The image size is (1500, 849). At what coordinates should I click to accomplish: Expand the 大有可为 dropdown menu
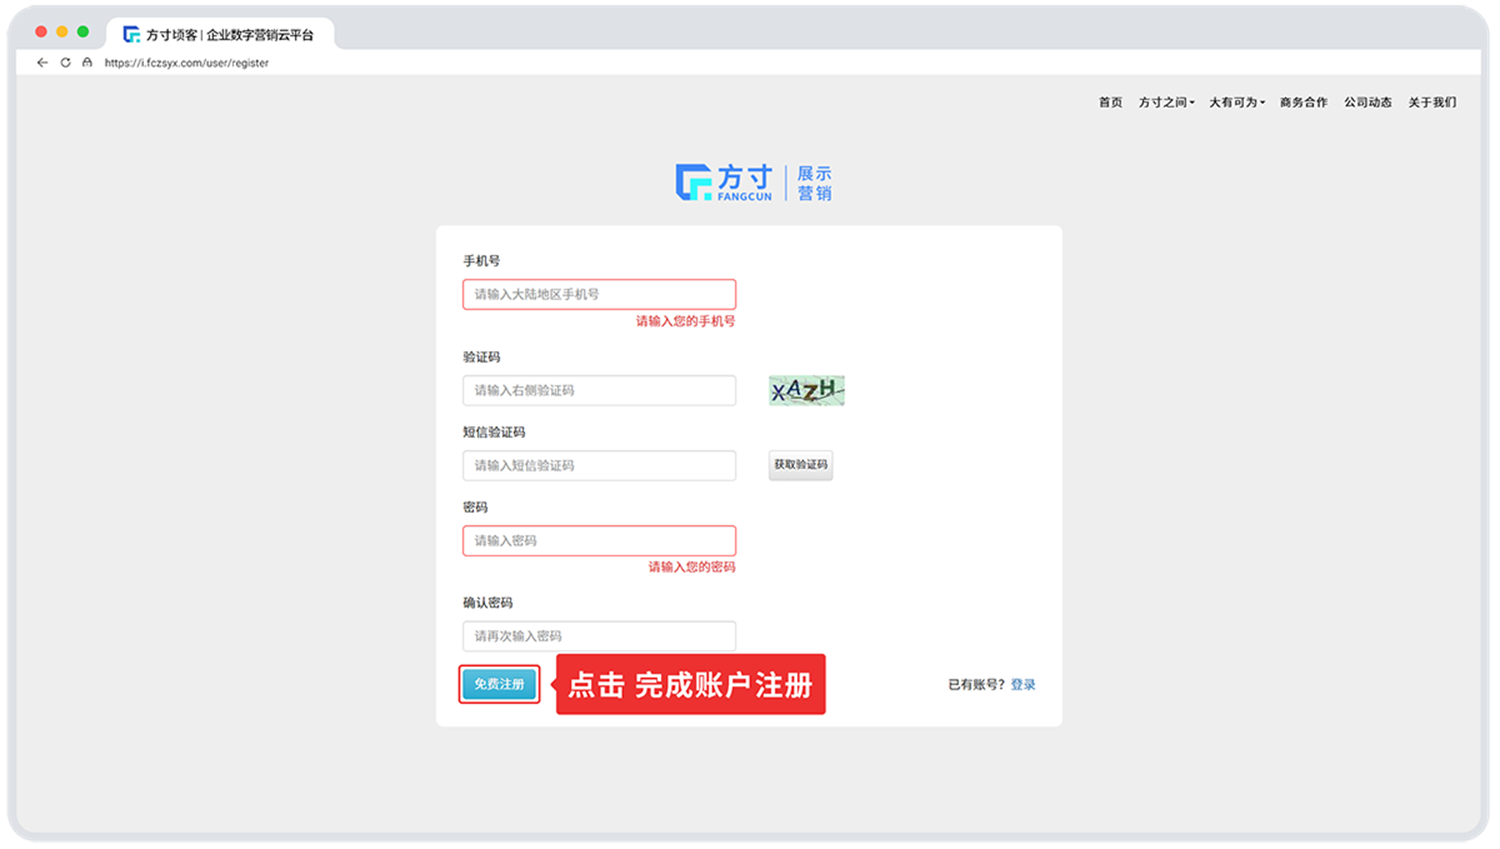point(1237,102)
